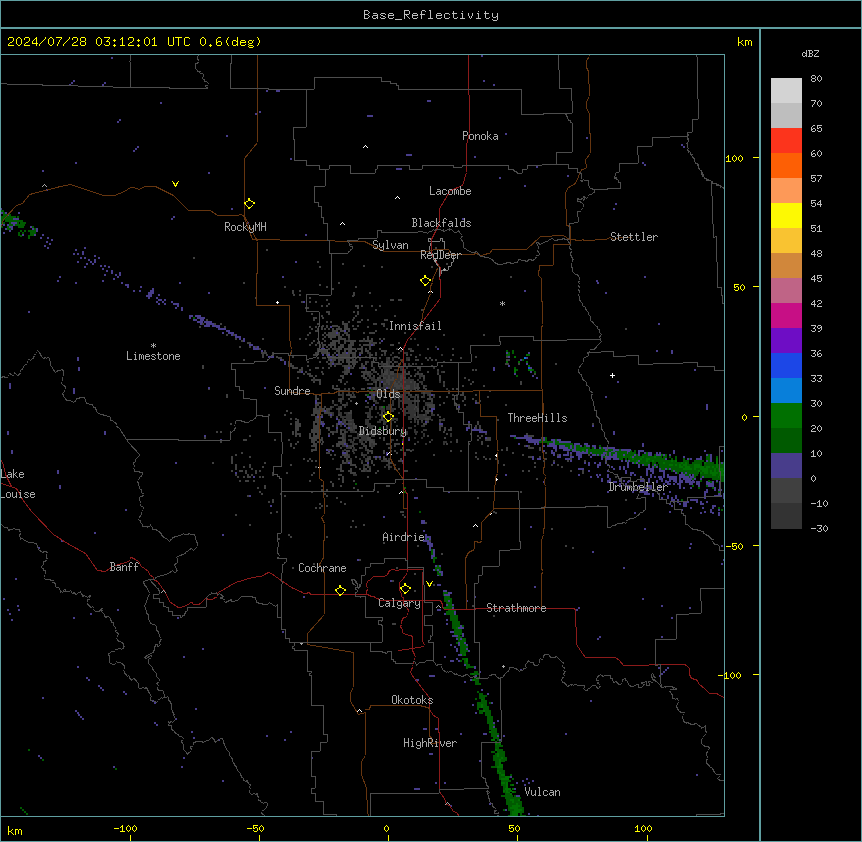Click the Ponoka city label

point(480,136)
